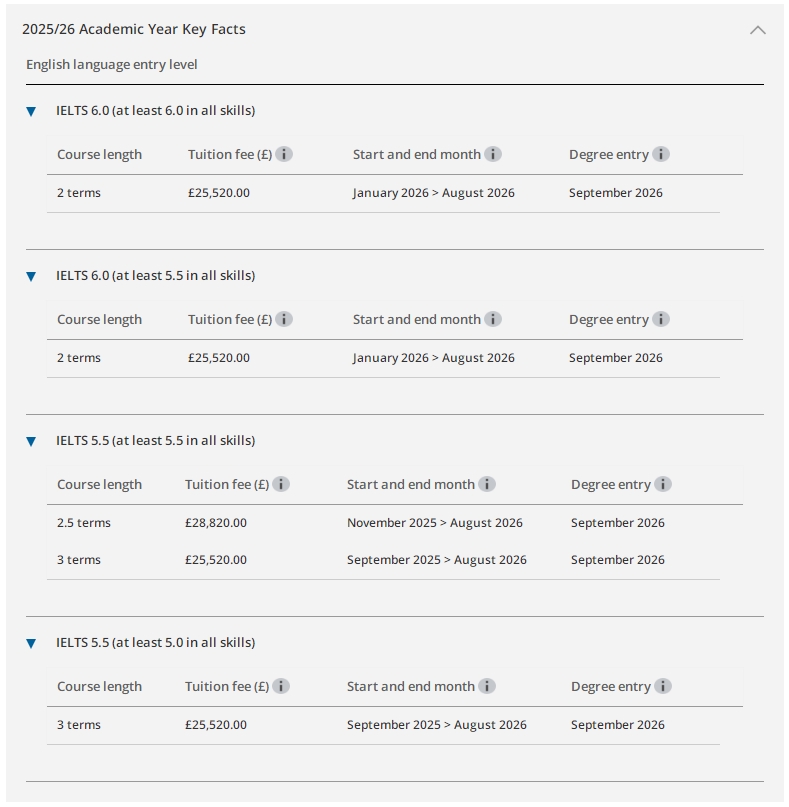Collapse triangle beside IELTS 5.5 (at least 5.5 in all skills)
The height and width of the screenshot is (807, 789).
point(31,441)
